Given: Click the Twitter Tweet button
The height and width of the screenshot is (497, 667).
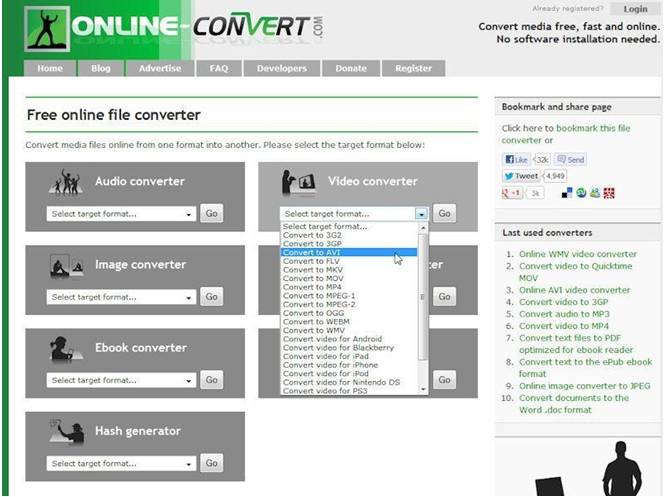Looking at the screenshot, I should [521, 176].
